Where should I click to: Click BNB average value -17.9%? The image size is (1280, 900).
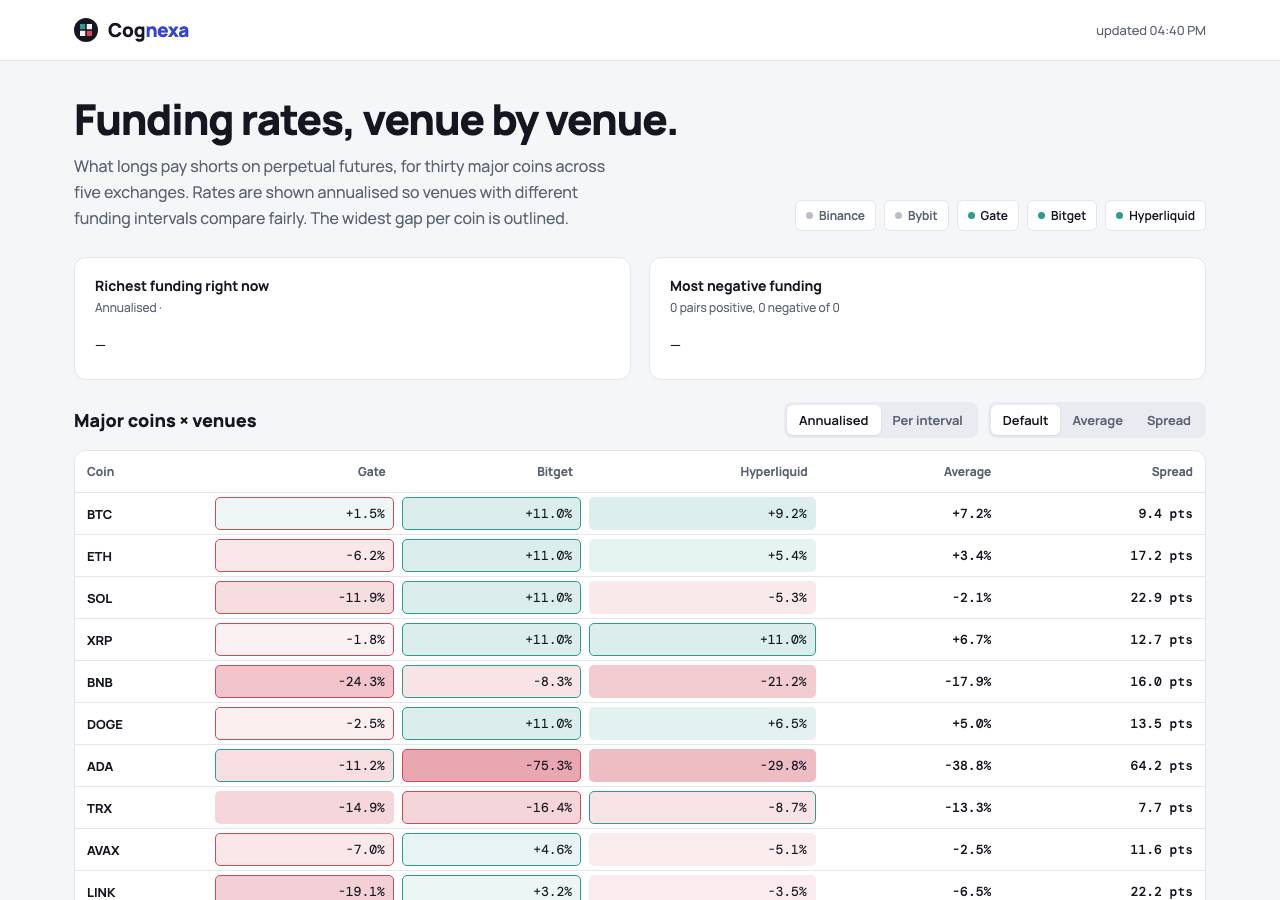pyautogui.click(x=967, y=682)
